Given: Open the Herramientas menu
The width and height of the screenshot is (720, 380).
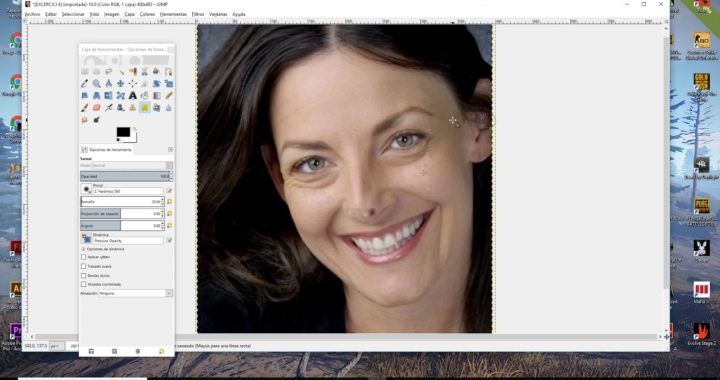Looking at the screenshot, I should tap(173, 14).
